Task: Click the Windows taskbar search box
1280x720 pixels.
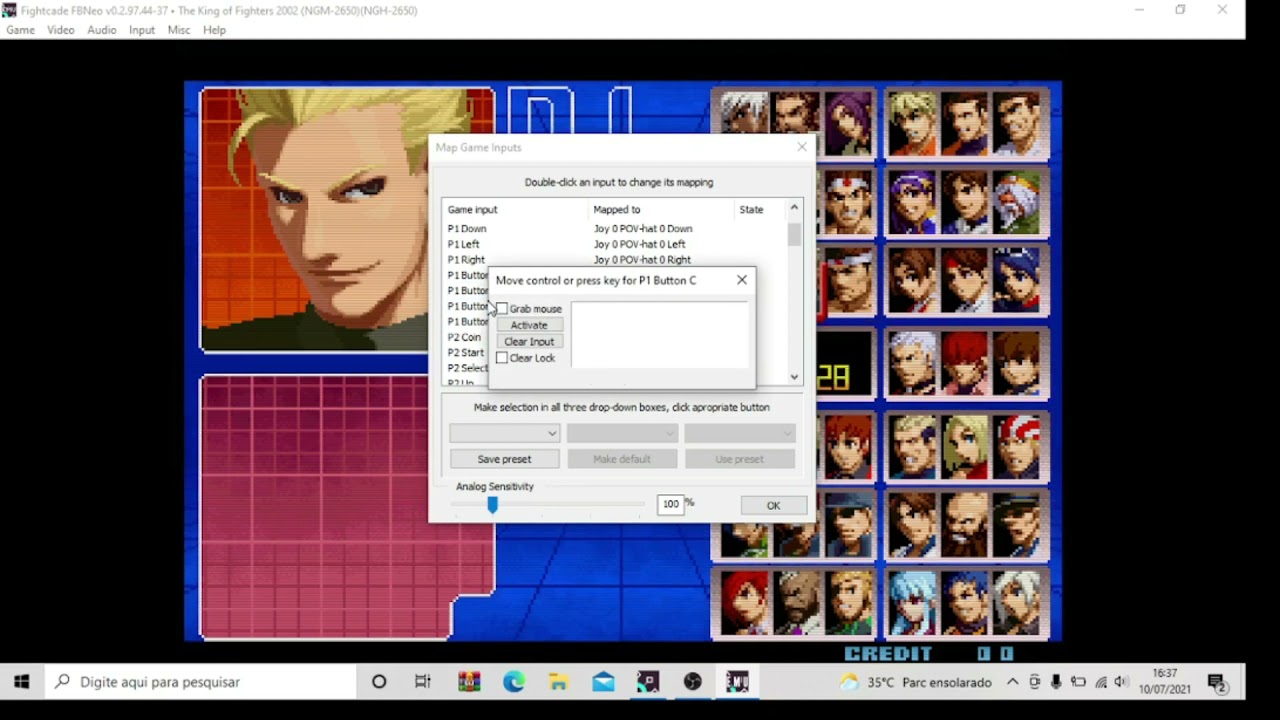Action: (200, 682)
